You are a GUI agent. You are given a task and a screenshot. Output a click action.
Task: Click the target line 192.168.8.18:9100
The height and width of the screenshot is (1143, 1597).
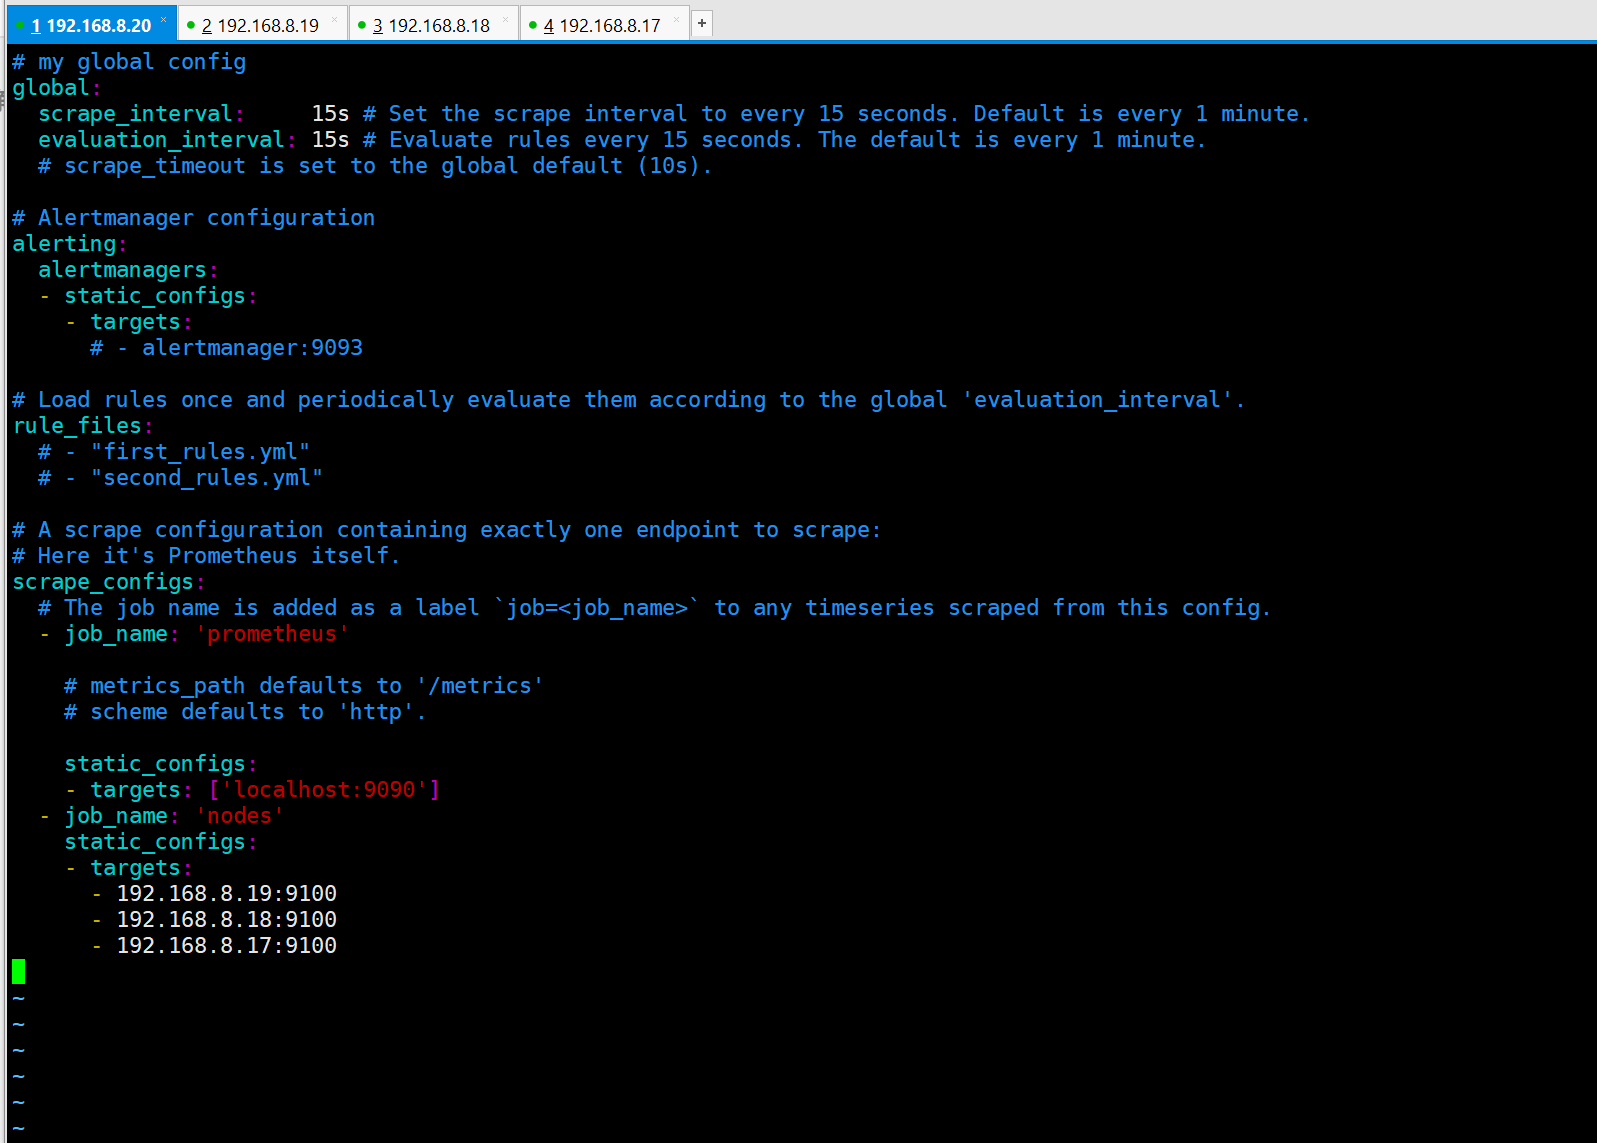[x=226, y=920]
